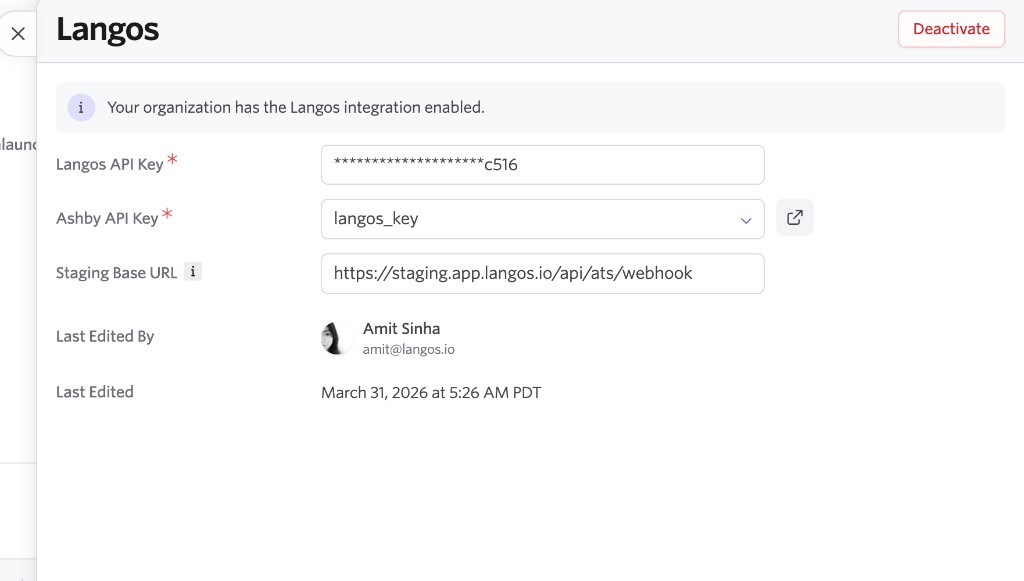Screen dimensions: 1024x581
Task: Click the Langos API Key label
Action: pos(109,165)
